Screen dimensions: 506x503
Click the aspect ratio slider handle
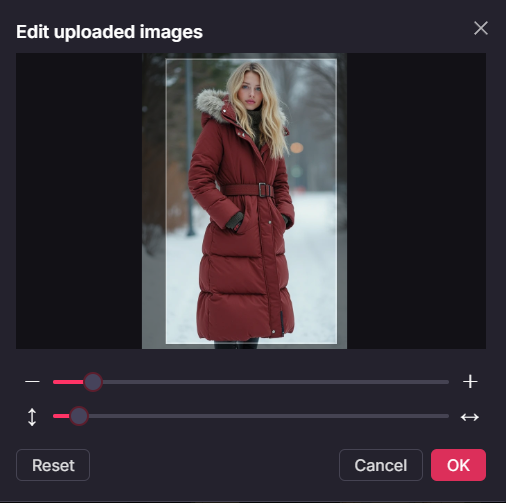[x=79, y=416]
